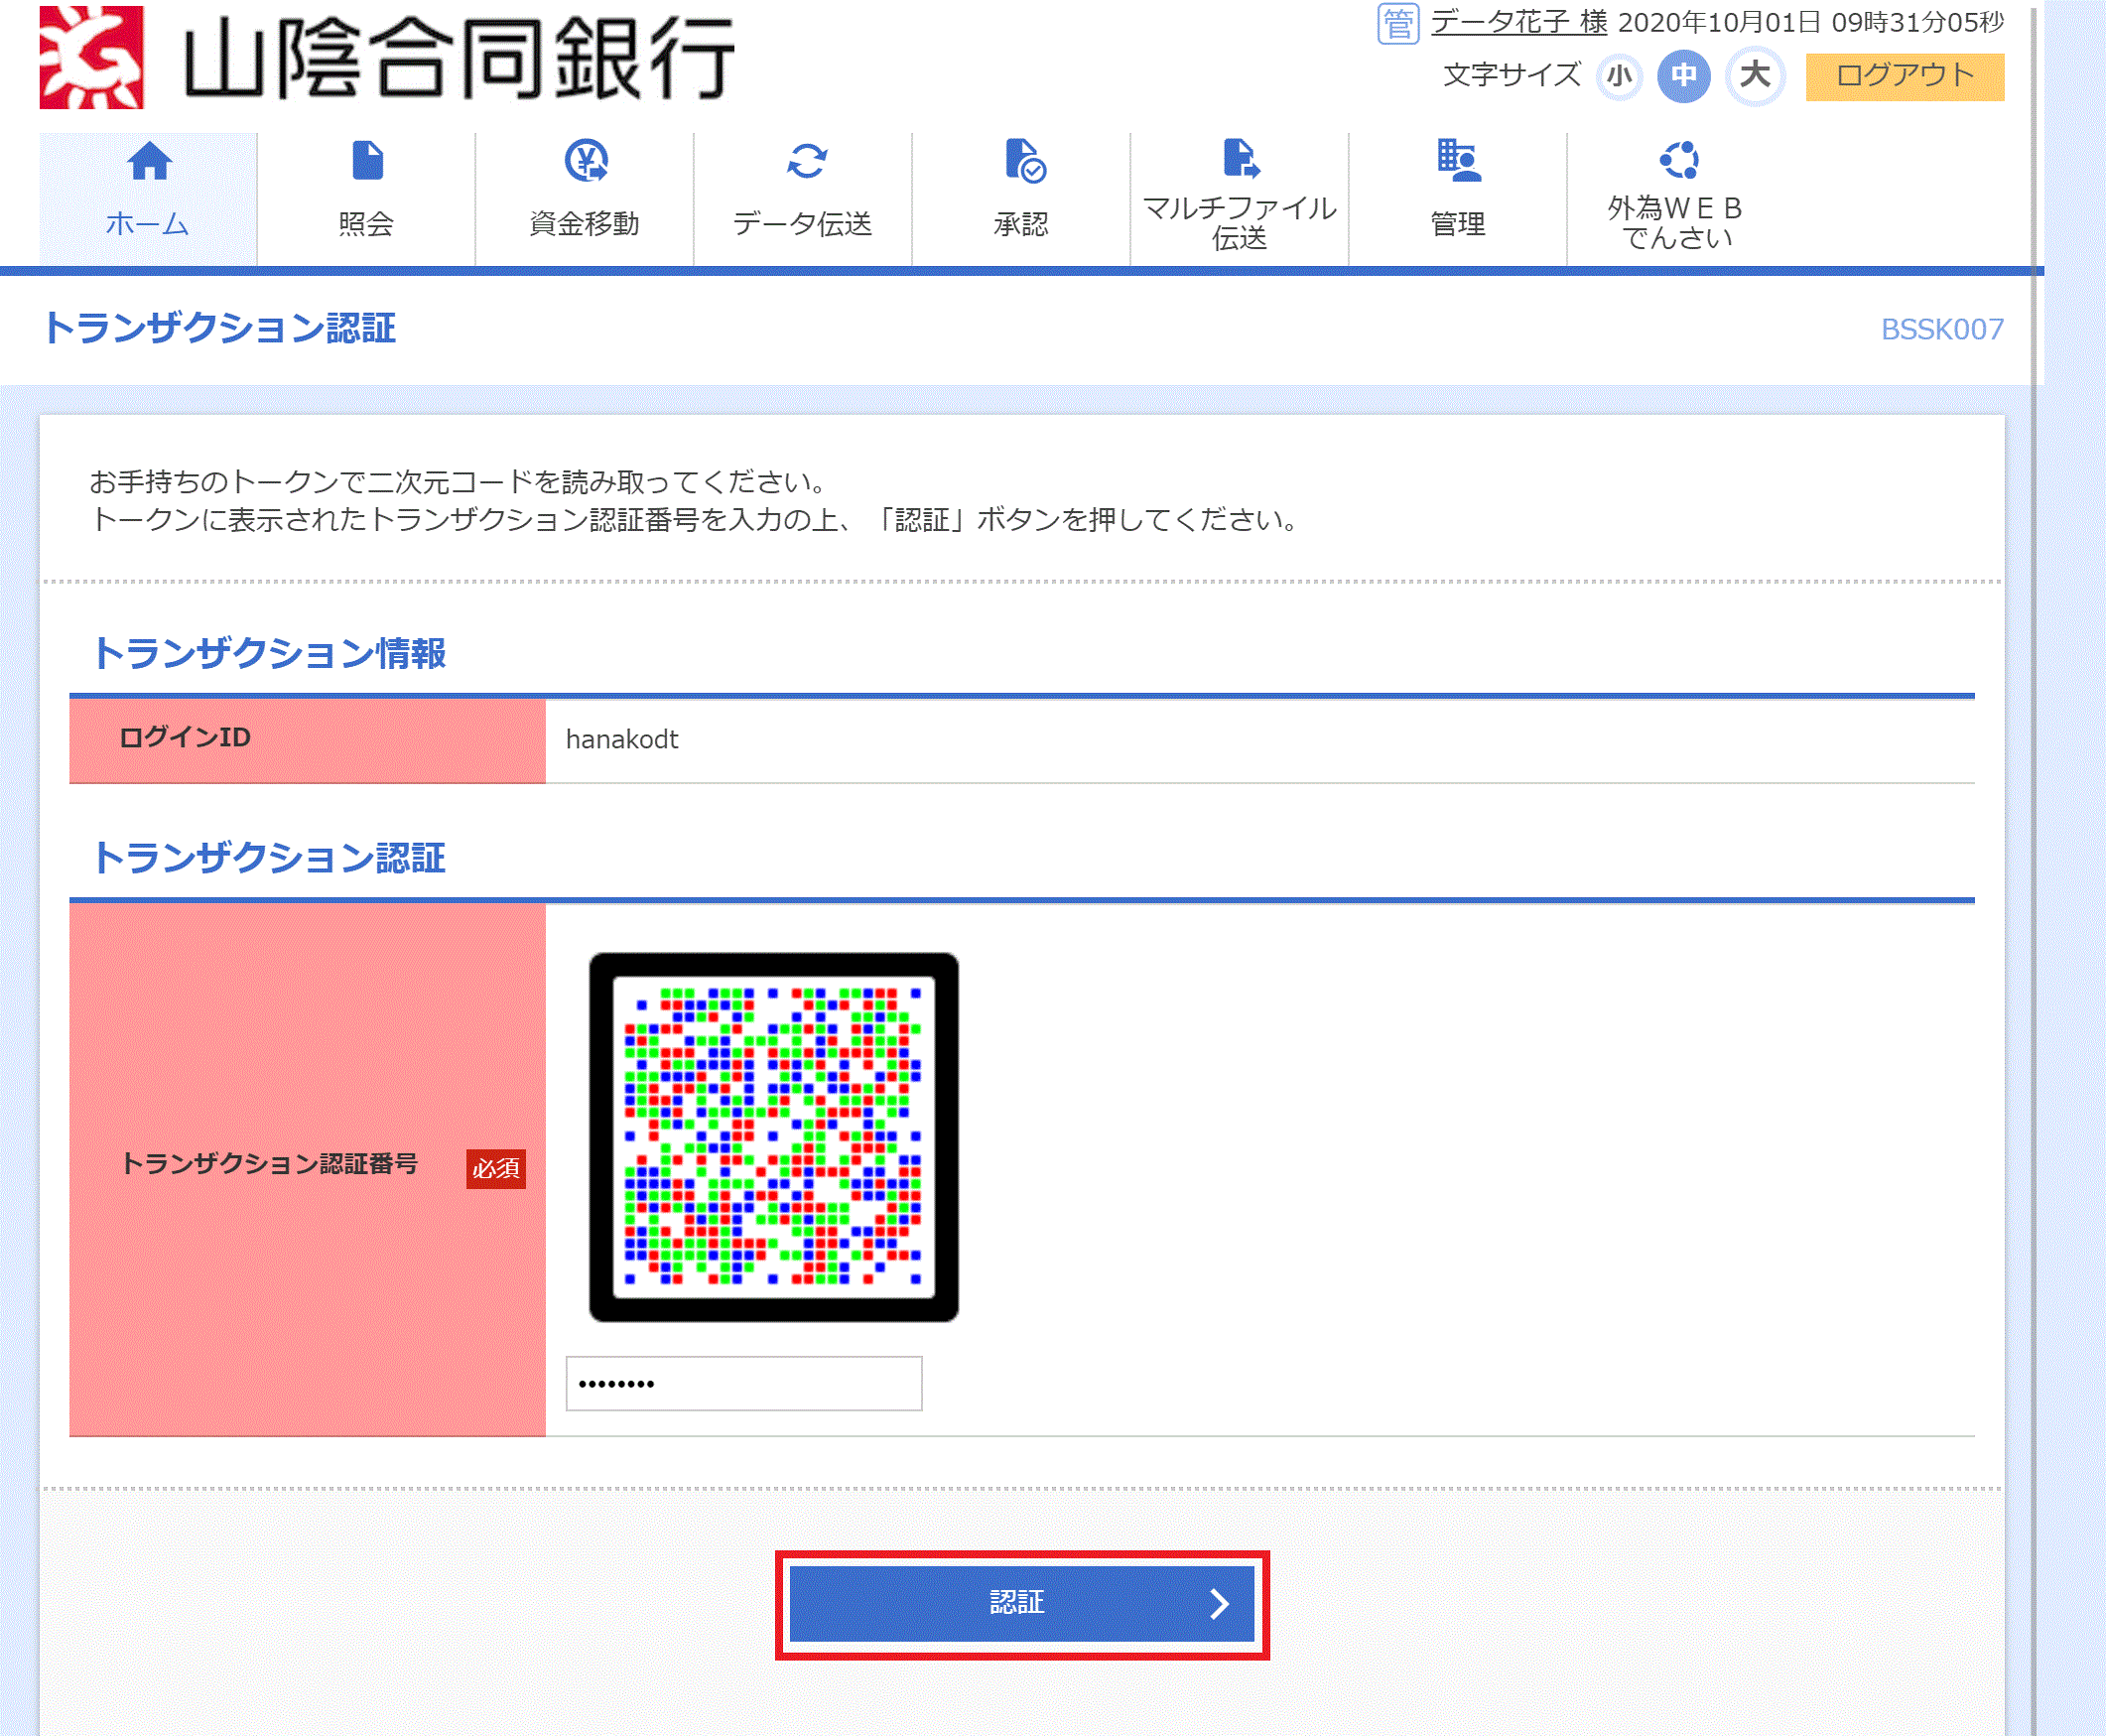Click the マルチファイル伝送 file arrow icon
Screen dimensions: 2106x1736
1241,158
